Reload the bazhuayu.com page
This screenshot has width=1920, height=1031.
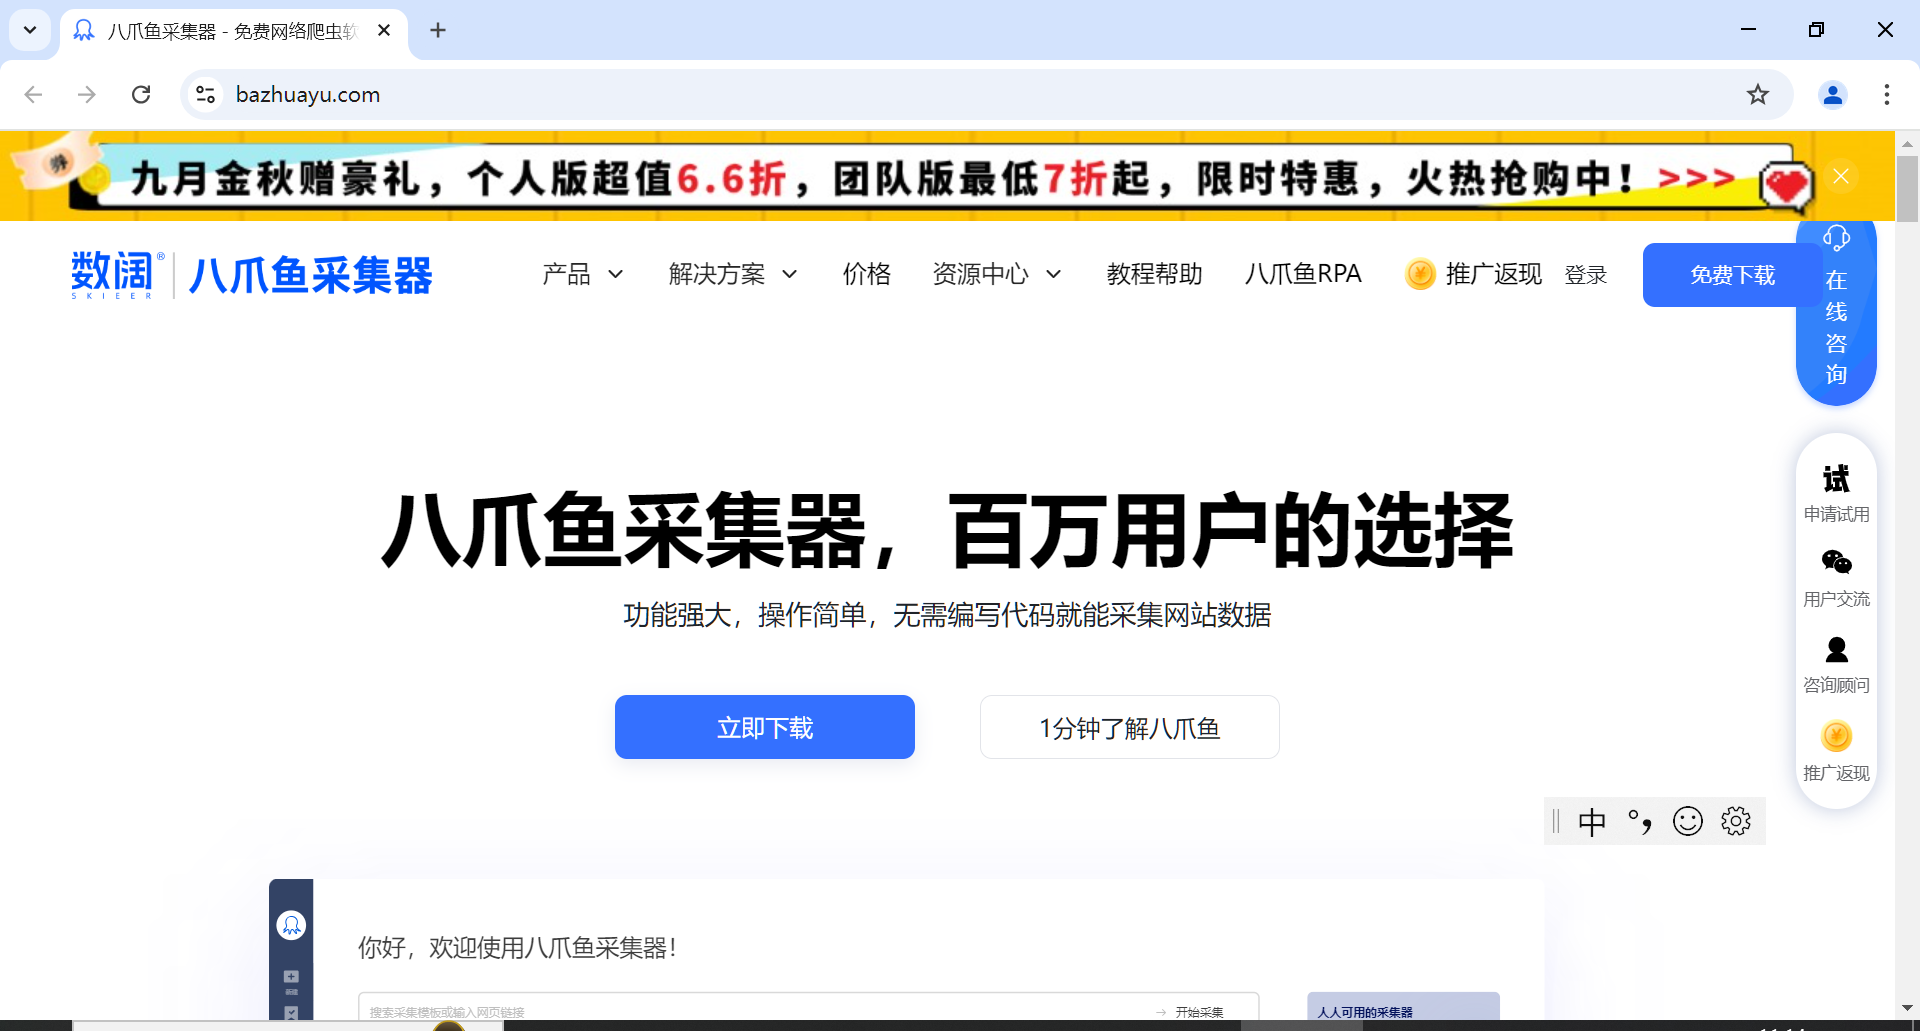click(141, 94)
